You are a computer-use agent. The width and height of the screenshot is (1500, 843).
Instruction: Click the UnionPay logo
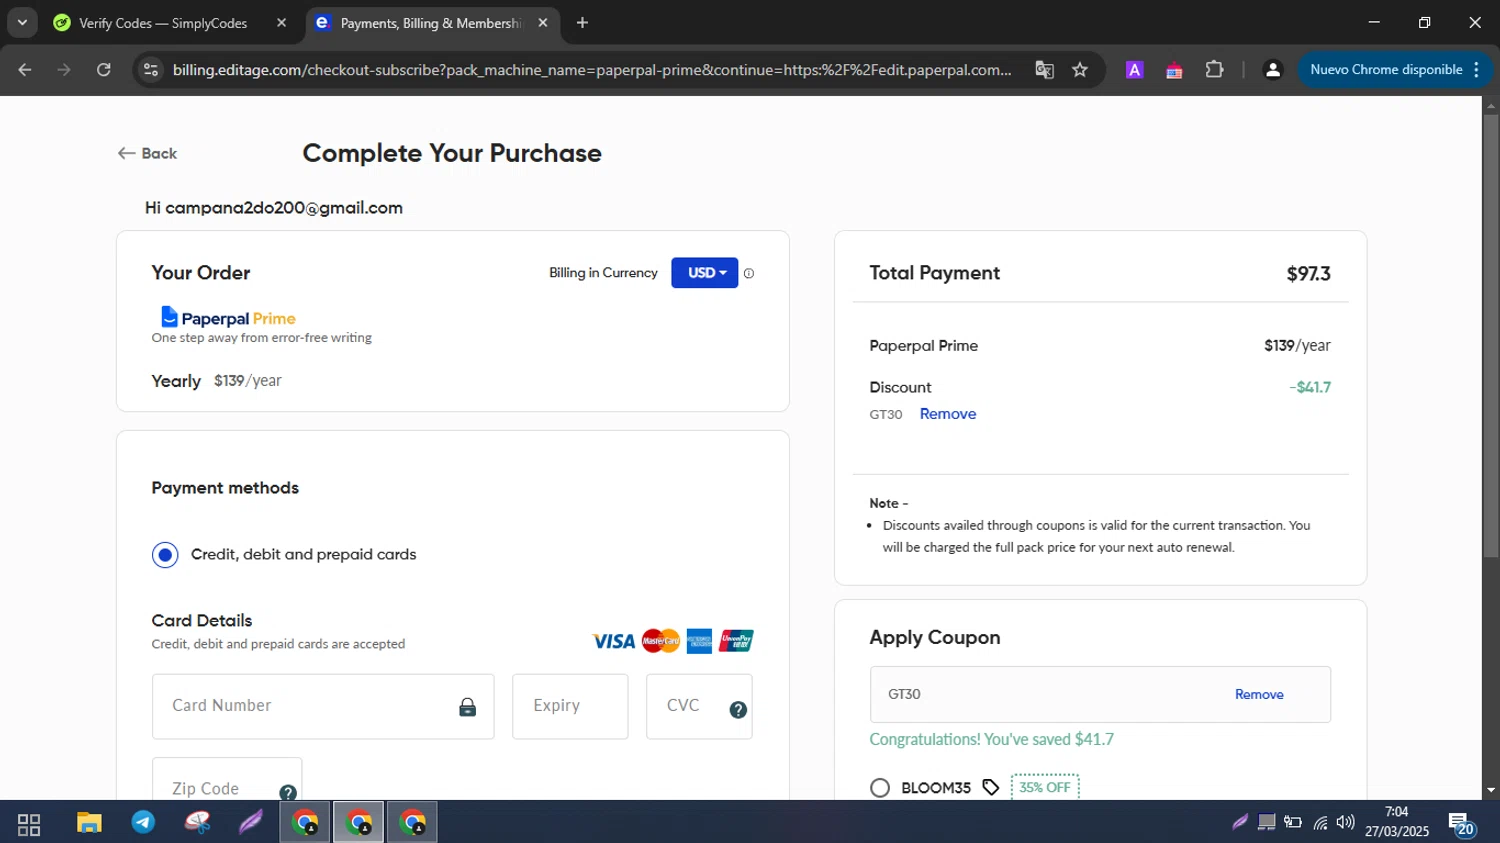(736, 641)
